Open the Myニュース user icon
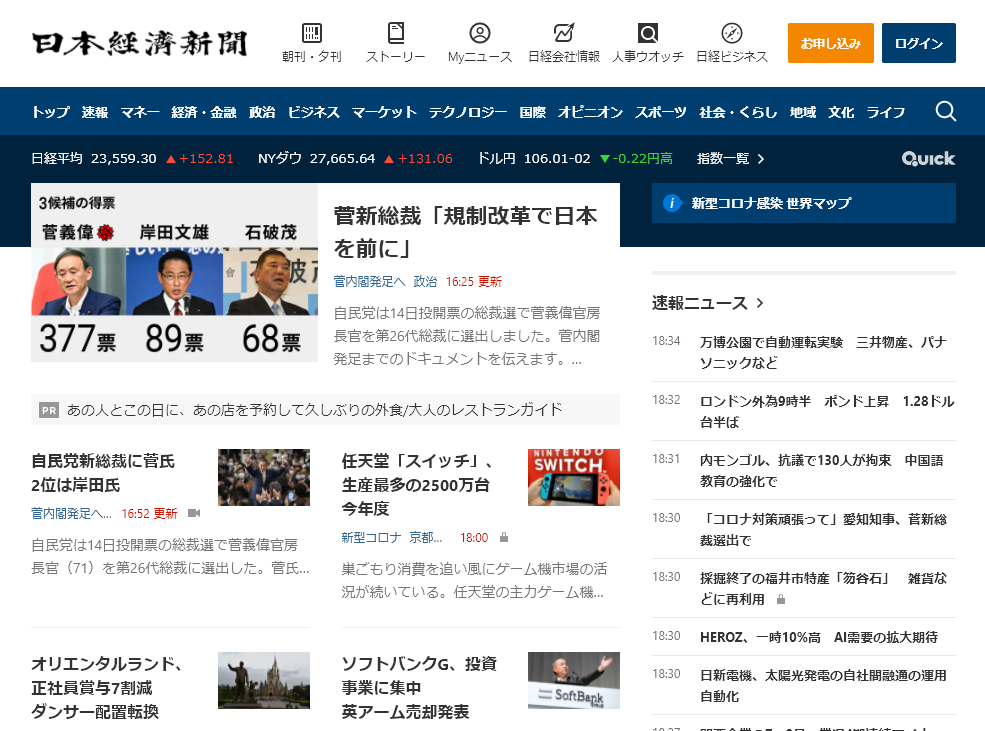 click(480, 33)
